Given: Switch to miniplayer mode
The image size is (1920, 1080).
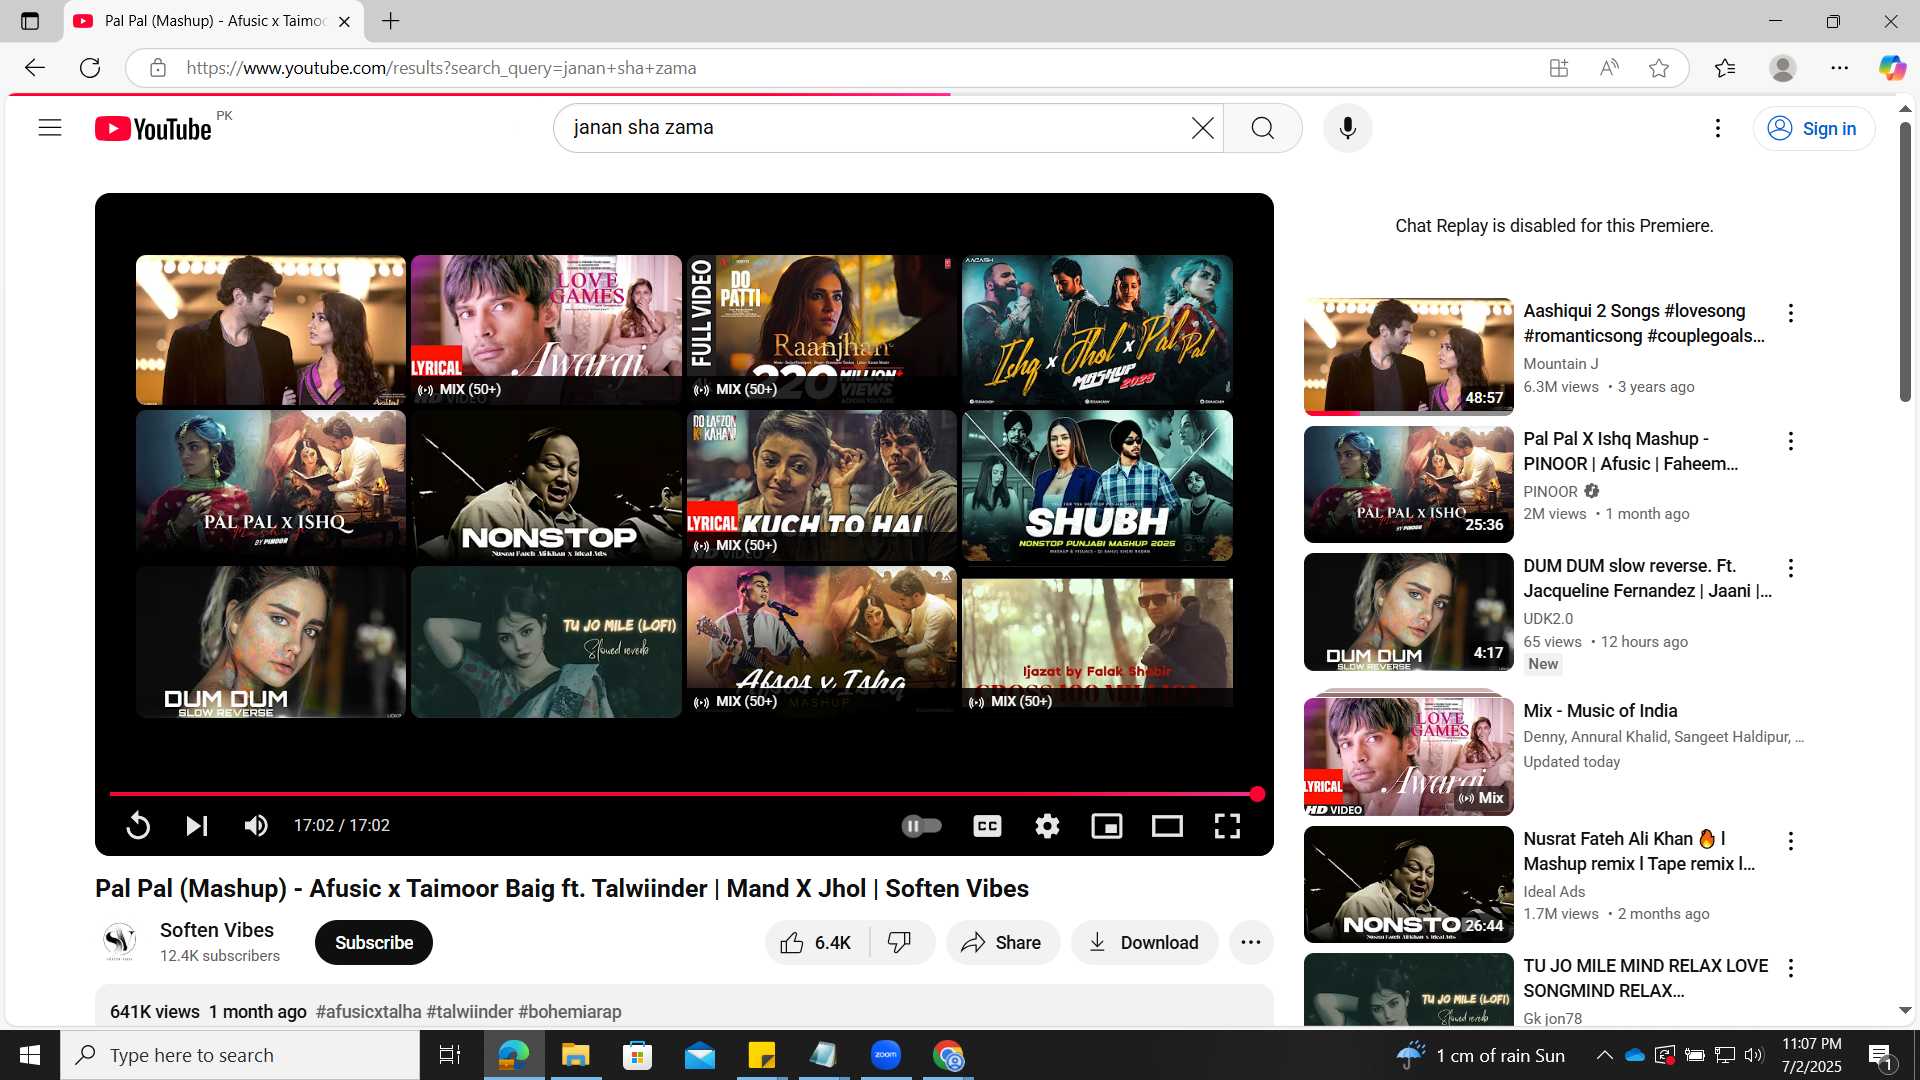Looking at the screenshot, I should 1107,826.
